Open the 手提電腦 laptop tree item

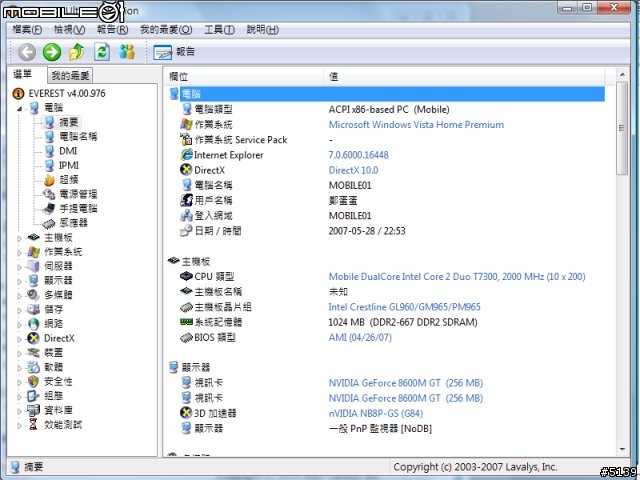78,208
